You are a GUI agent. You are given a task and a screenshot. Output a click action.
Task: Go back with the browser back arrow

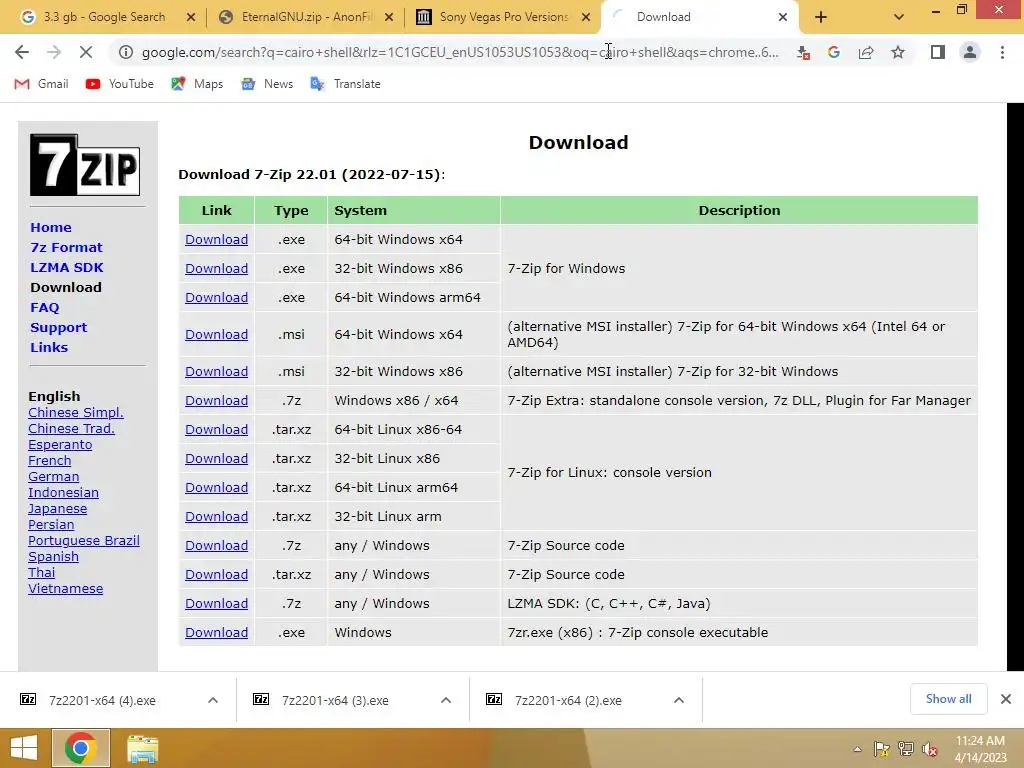point(22,52)
